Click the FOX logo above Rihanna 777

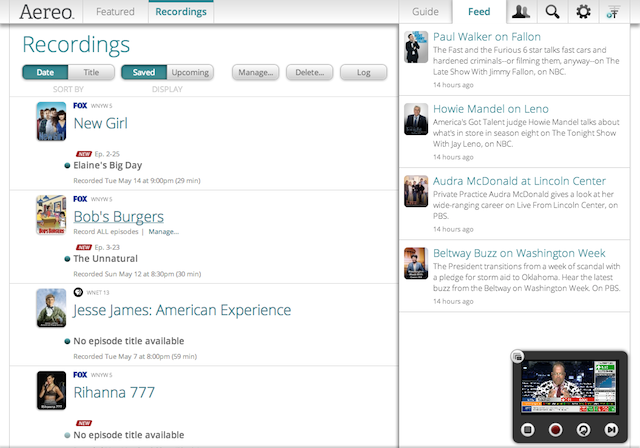tap(80, 375)
